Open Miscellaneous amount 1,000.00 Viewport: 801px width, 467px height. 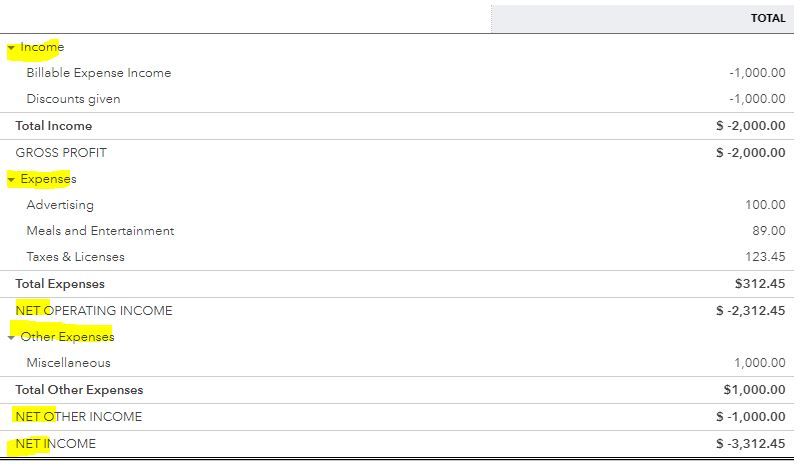tap(758, 363)
